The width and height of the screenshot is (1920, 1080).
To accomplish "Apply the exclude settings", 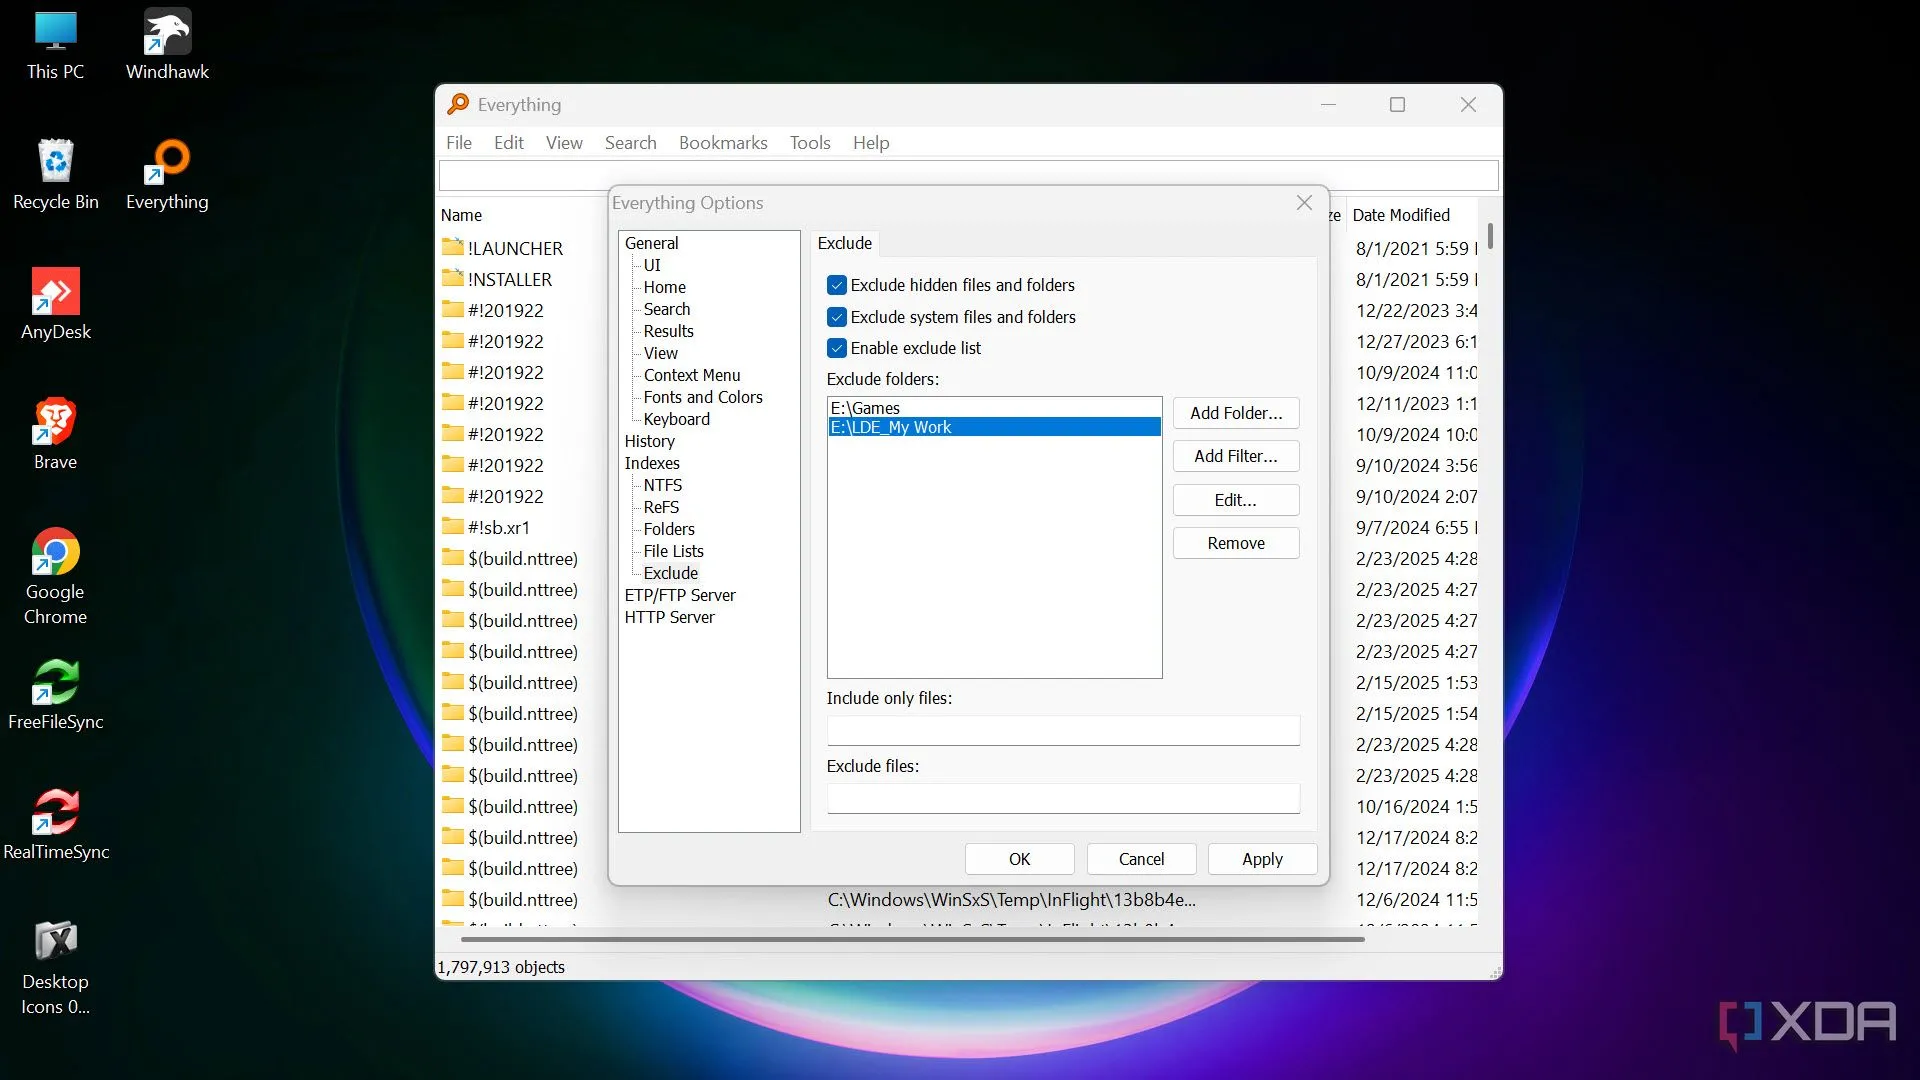I will [1262, 859].
